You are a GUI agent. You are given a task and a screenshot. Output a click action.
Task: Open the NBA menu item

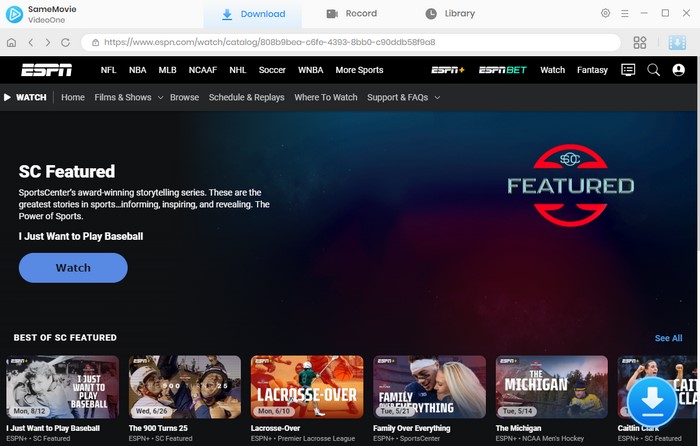[138, 70]
